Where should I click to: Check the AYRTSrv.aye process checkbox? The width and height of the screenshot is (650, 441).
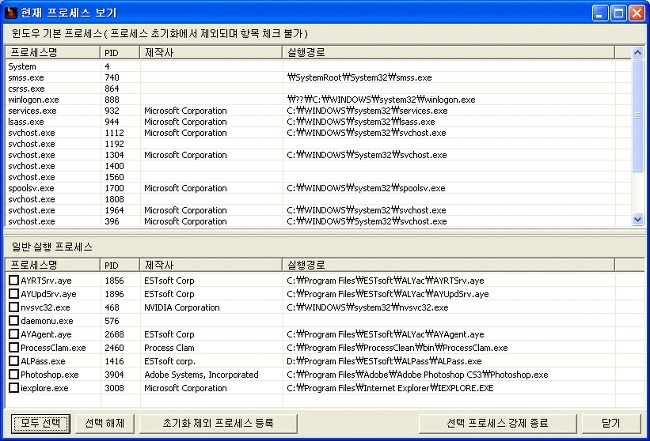(14, 281)
